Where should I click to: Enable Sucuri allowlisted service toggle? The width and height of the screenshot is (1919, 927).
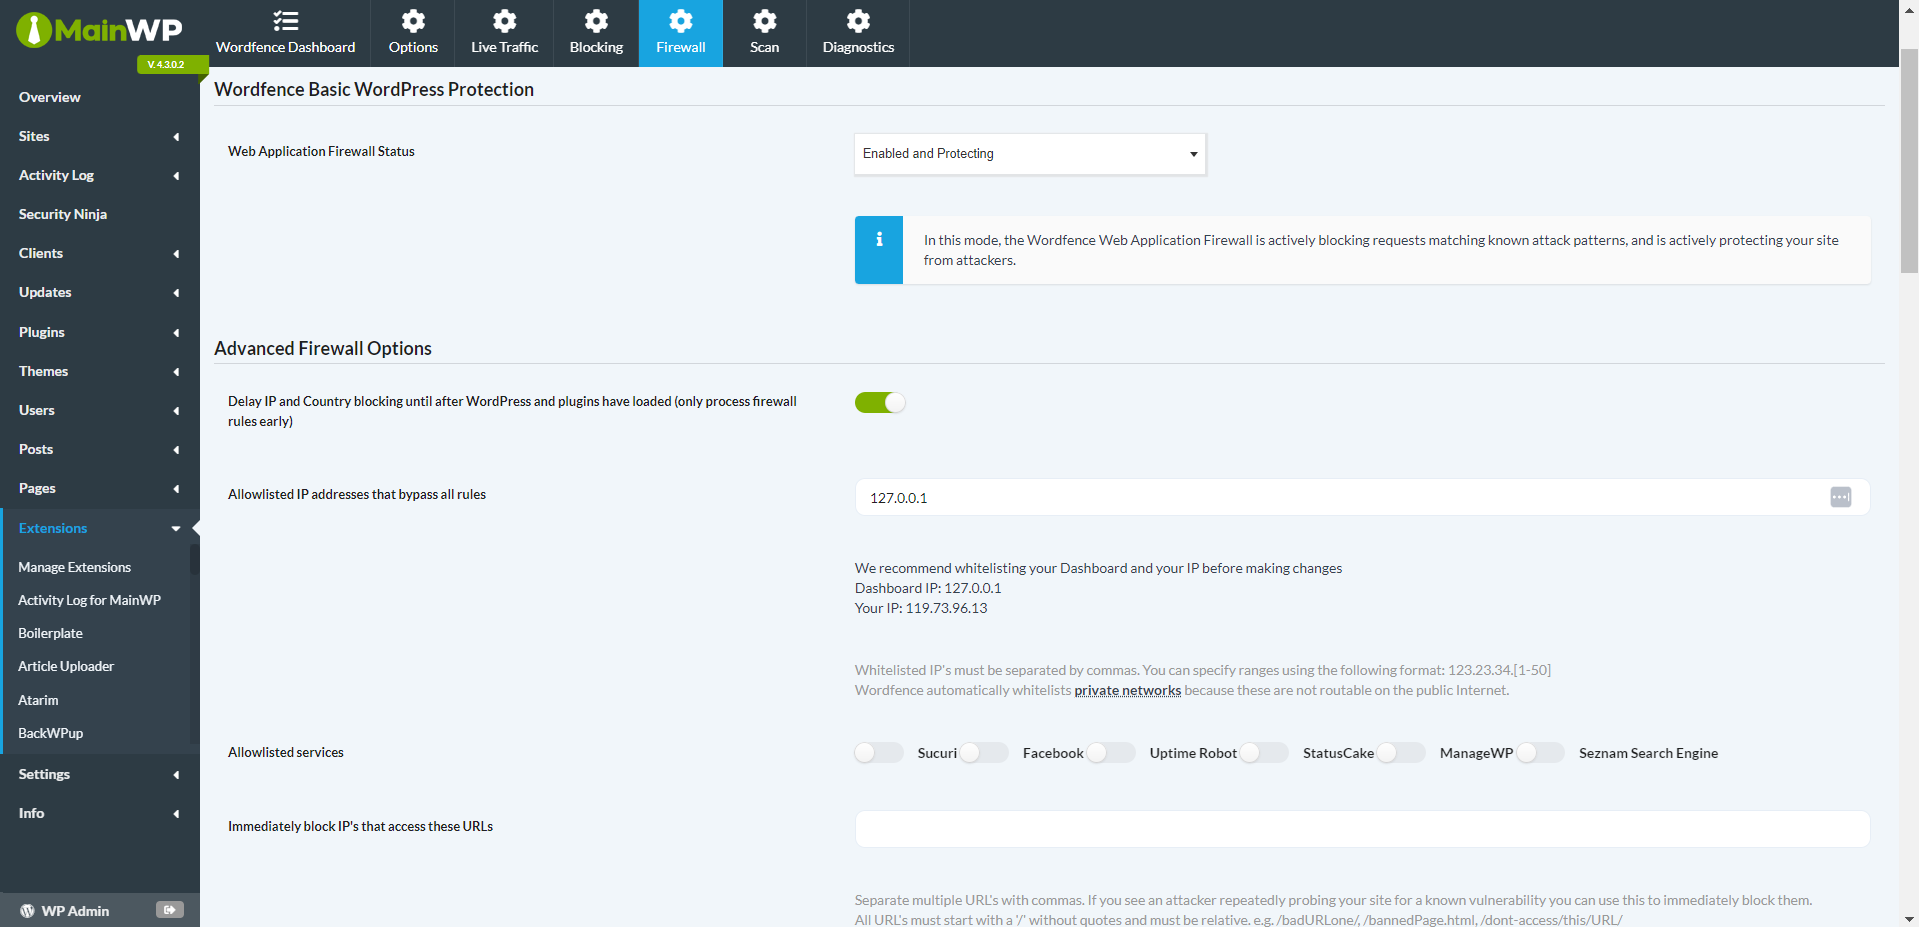pyautogui.click(x=880, y=753)
